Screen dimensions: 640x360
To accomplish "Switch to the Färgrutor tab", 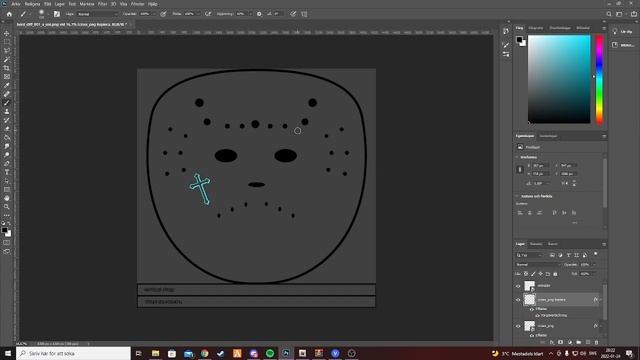I will click(536, 28).
